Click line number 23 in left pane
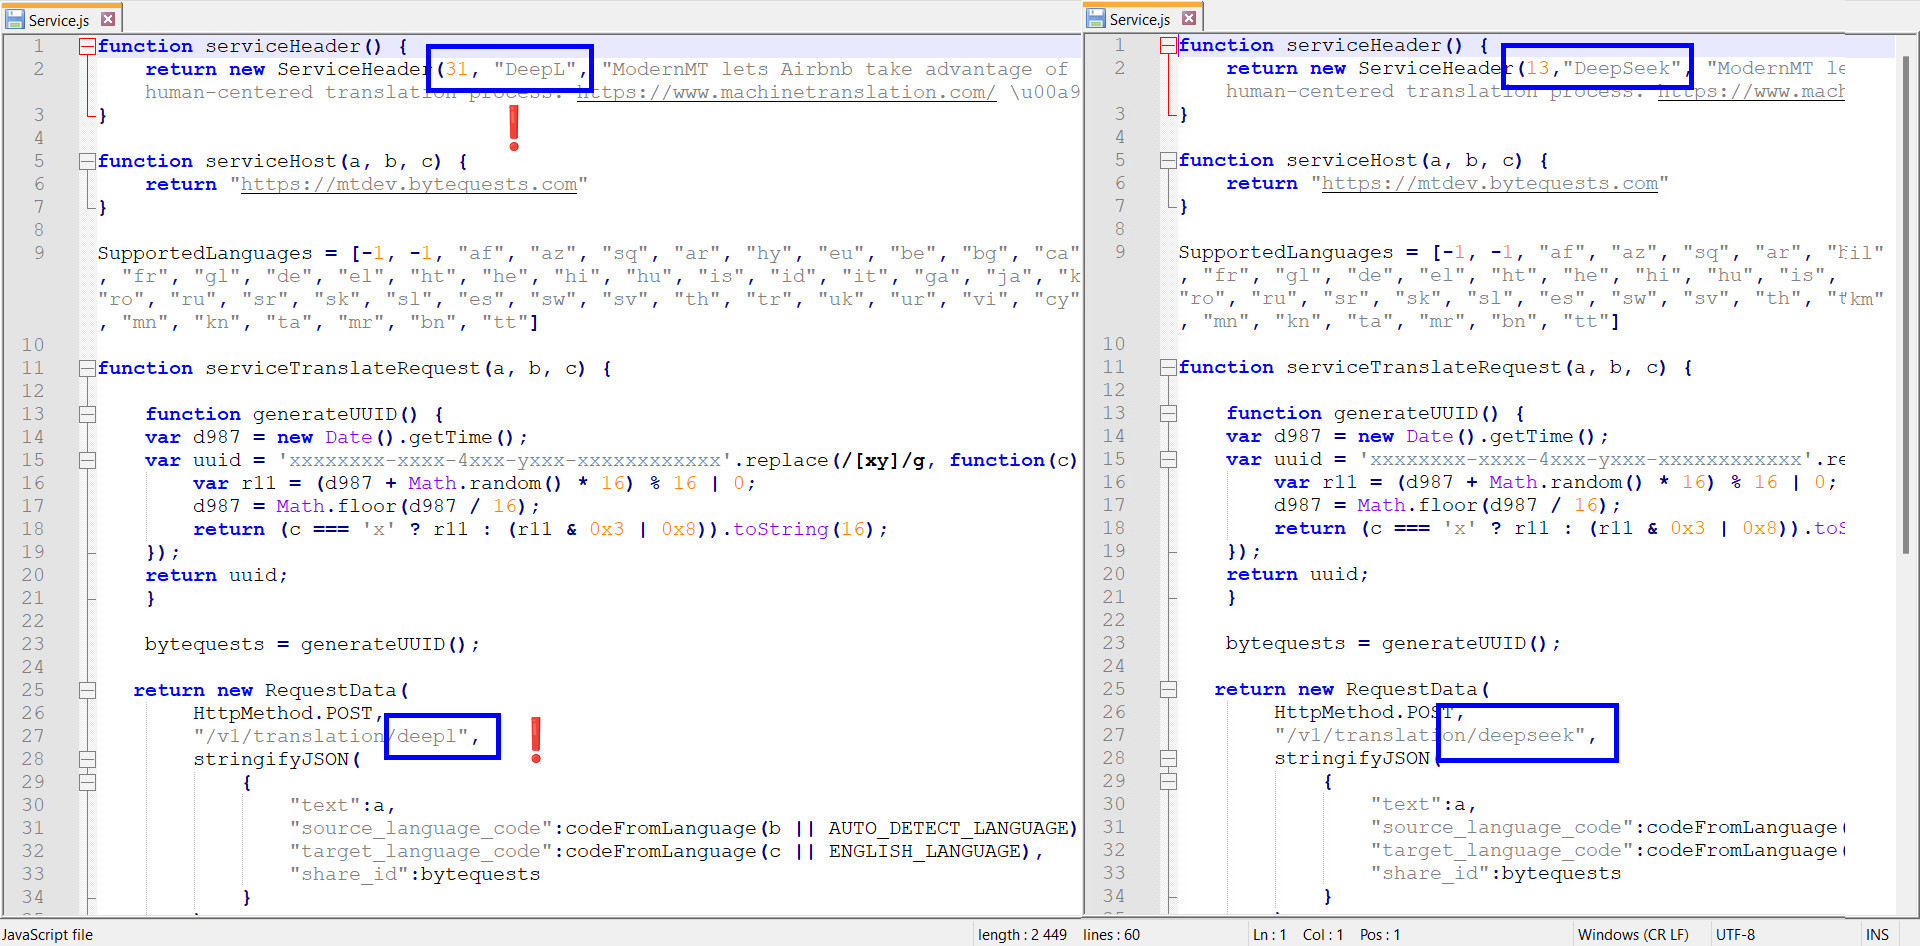The height and width of the screenshot is (946, 1920). (x=33, y=644)
